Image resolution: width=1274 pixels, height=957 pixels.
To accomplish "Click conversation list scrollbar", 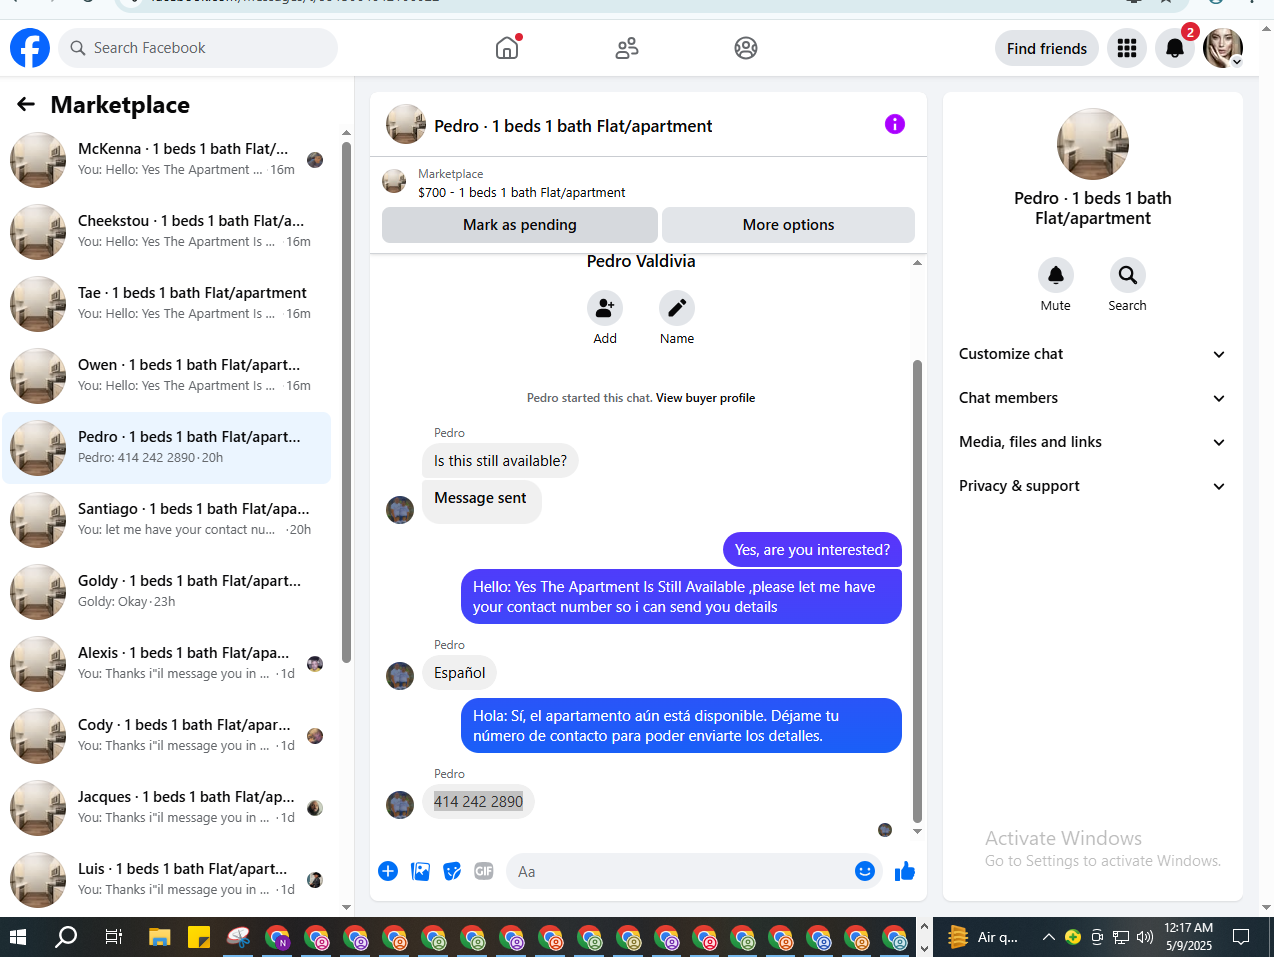I will (346, 400).
